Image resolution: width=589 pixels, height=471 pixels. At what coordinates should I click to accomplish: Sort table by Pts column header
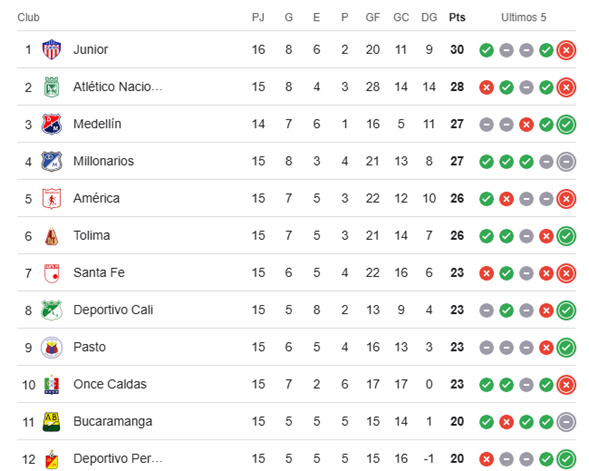click(x=457, y=17)
